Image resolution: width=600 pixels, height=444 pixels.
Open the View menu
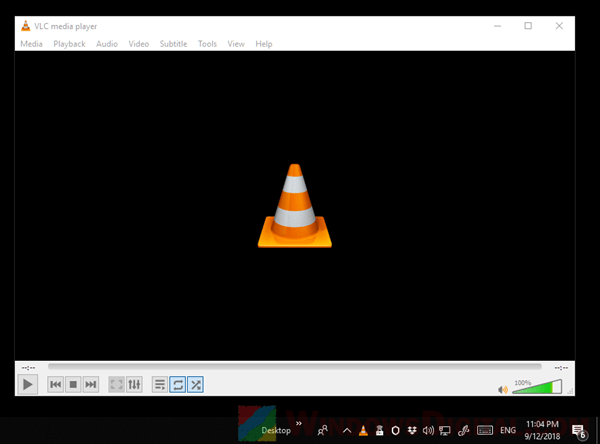click(236, 44)
